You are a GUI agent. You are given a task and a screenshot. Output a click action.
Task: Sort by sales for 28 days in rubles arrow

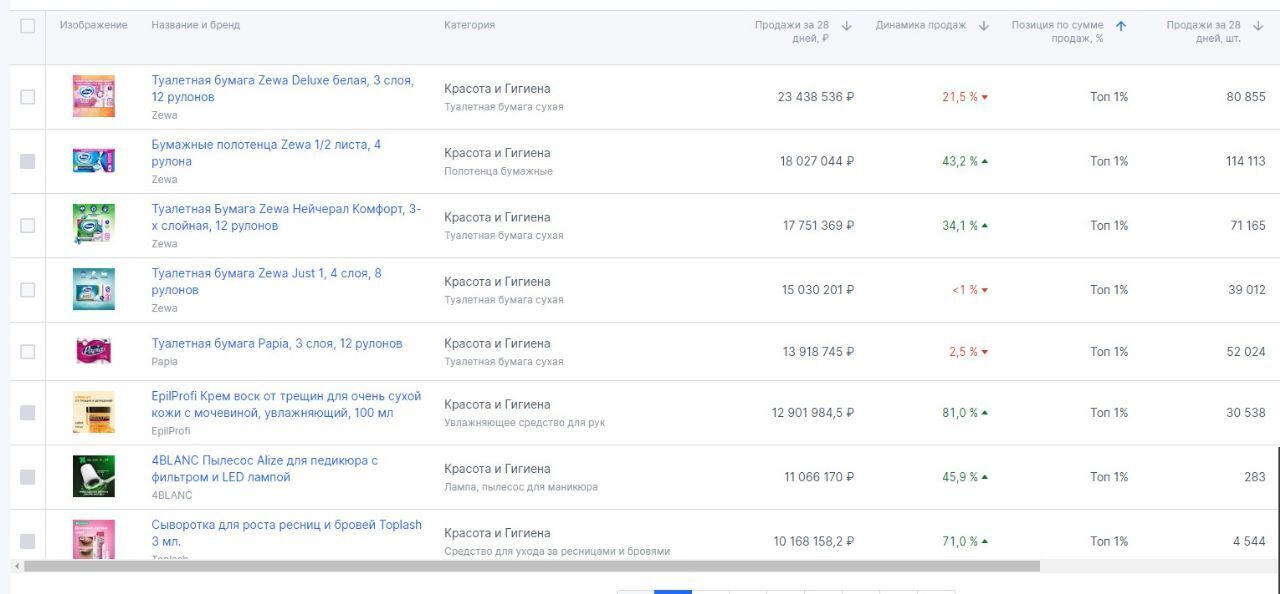coord(847,26)
